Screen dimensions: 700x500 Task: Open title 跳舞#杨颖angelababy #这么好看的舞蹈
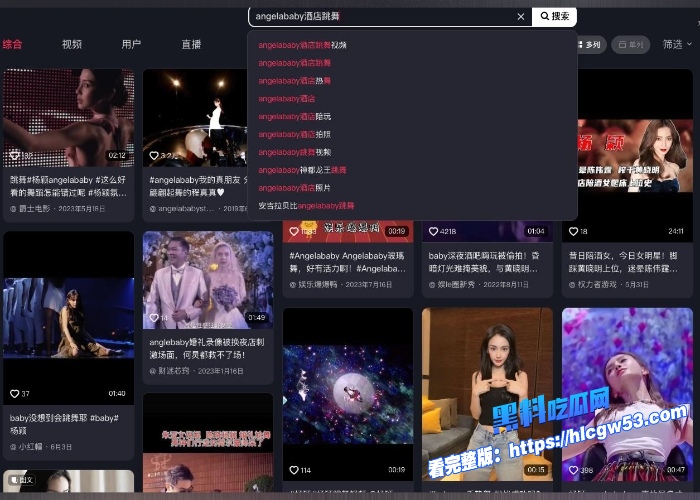pyautogui.click(x=68, y=186)
